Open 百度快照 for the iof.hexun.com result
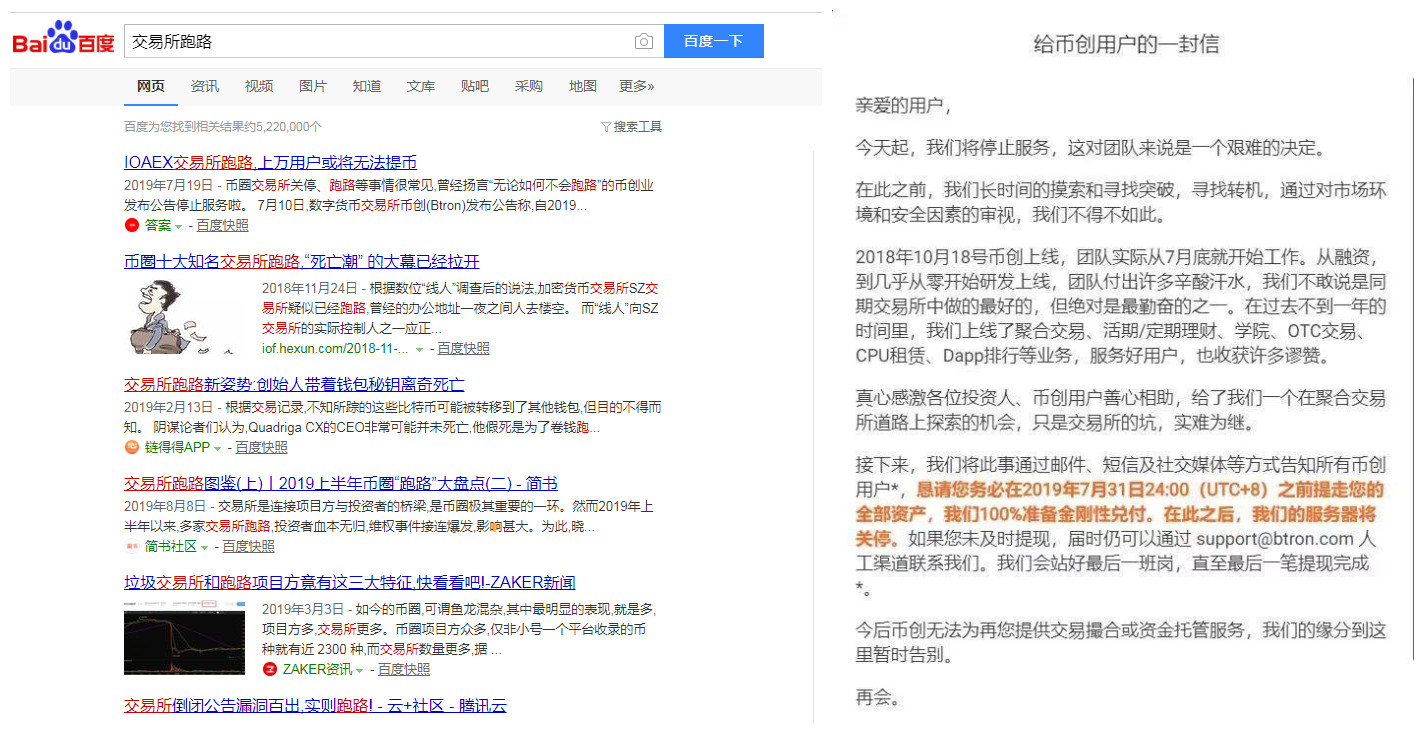 click(463, 349)
